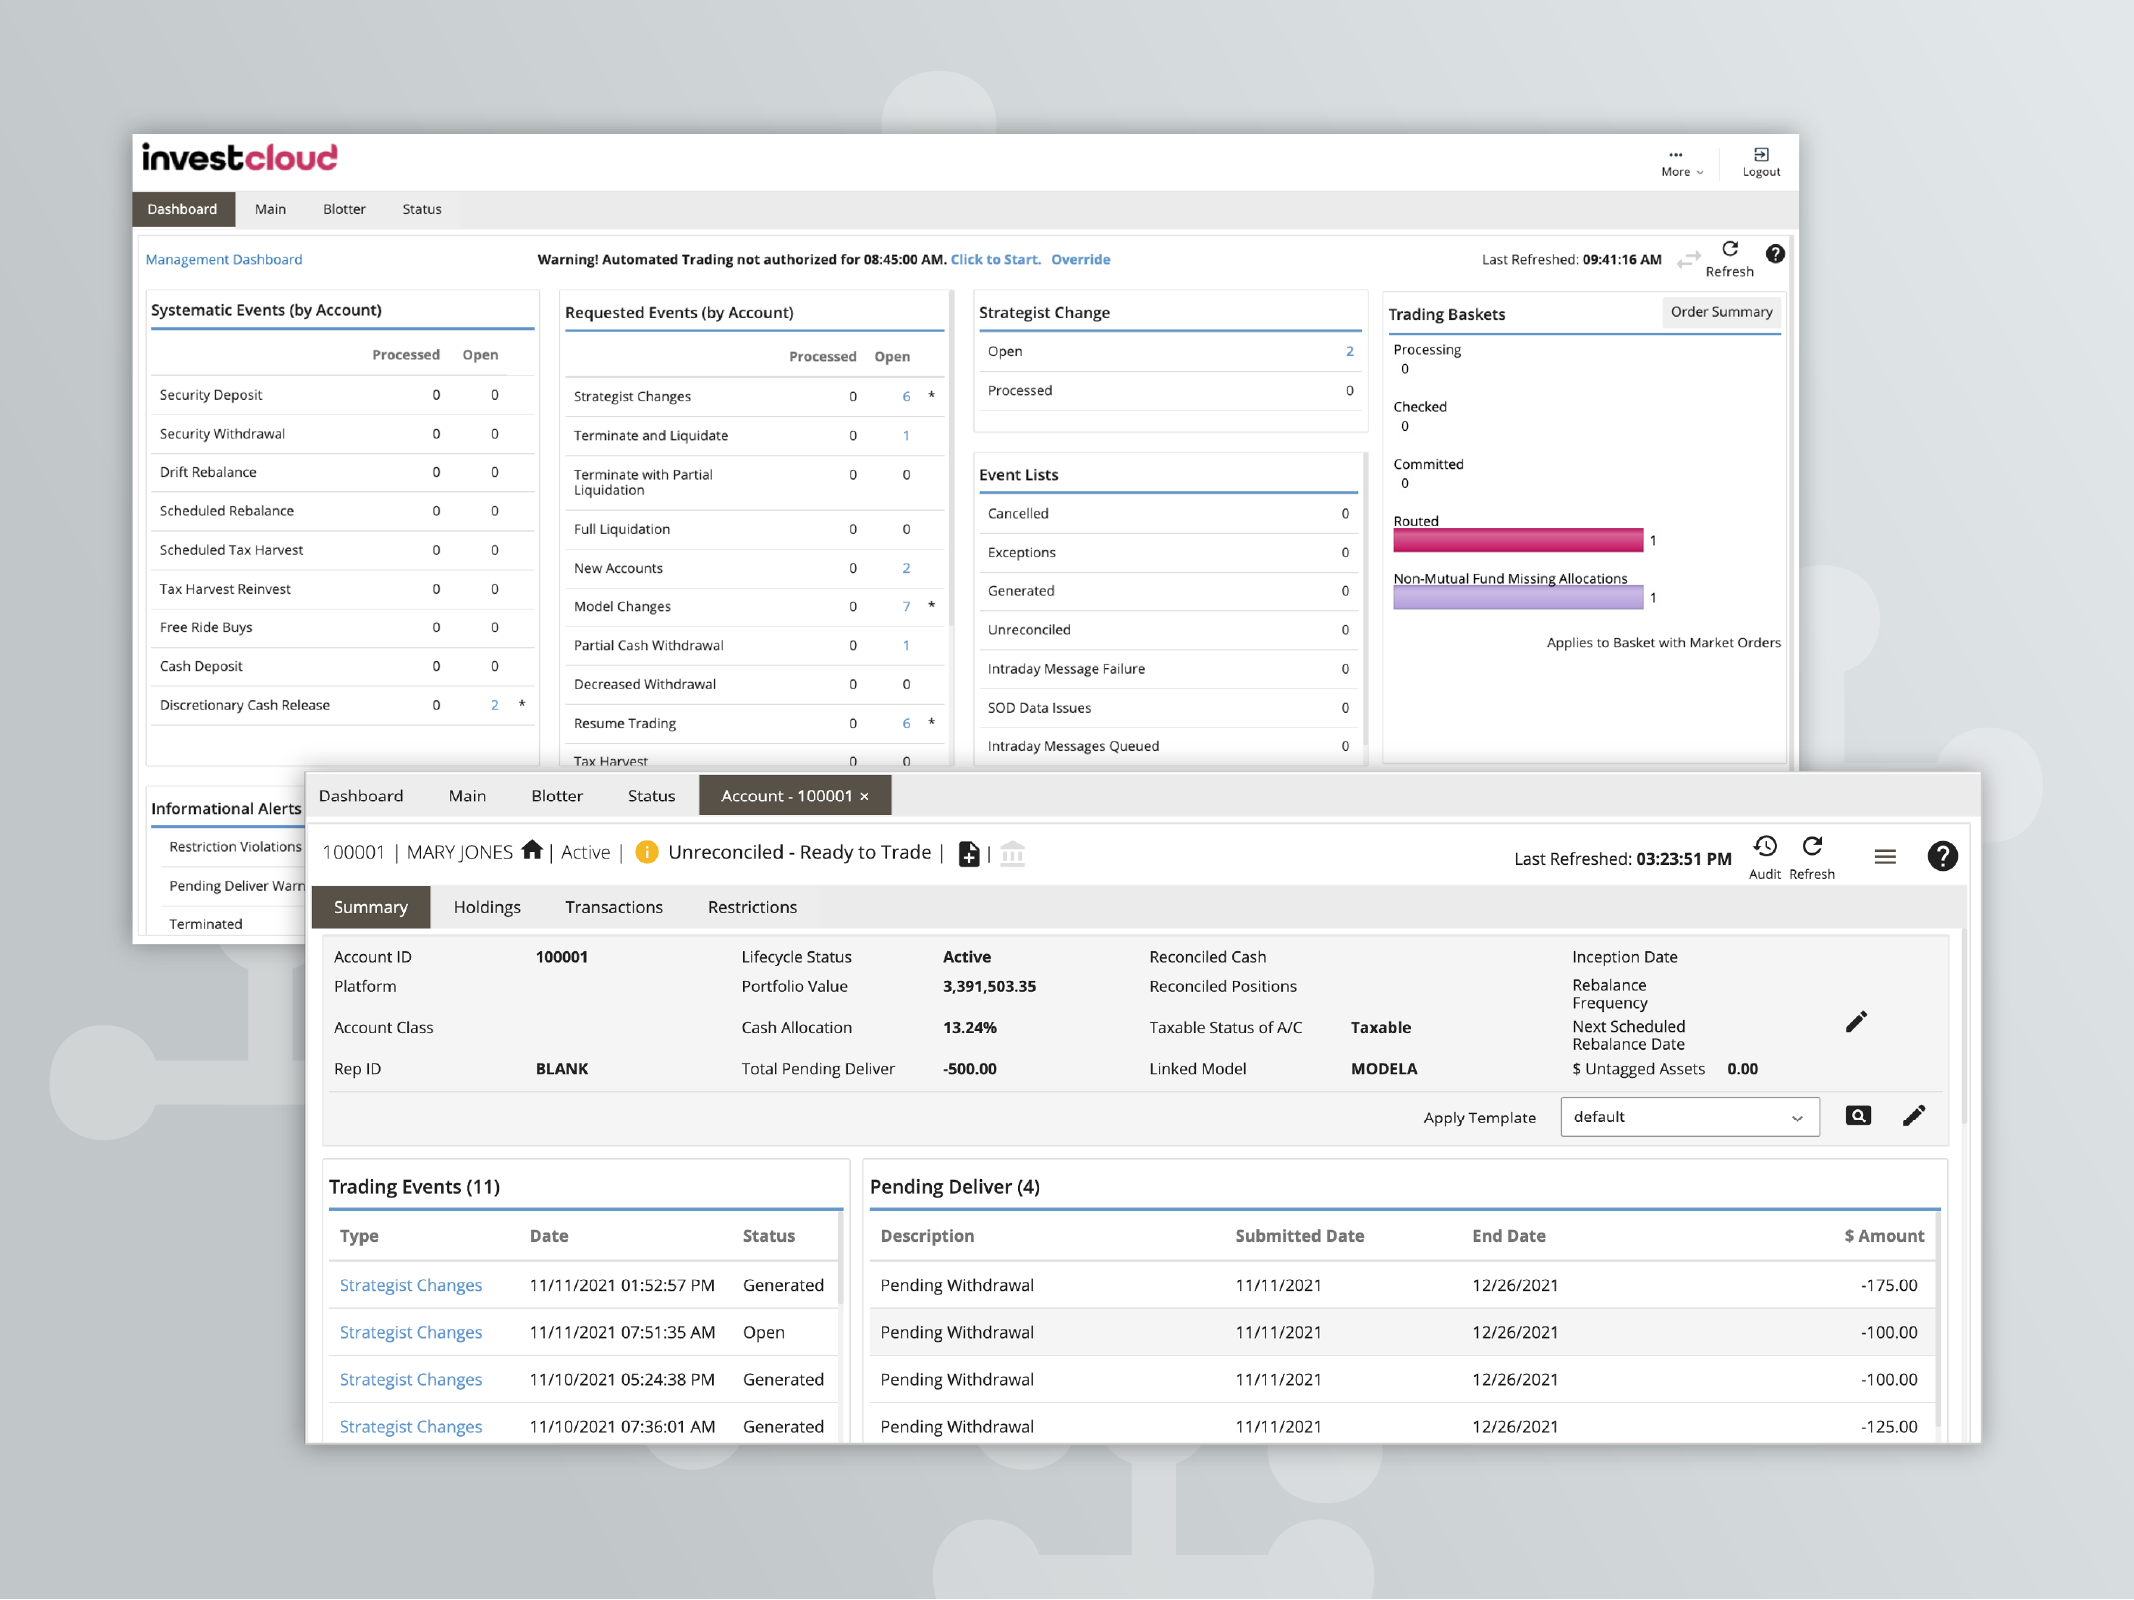
Task: Select the Summary tab
Action: (371, 907)
